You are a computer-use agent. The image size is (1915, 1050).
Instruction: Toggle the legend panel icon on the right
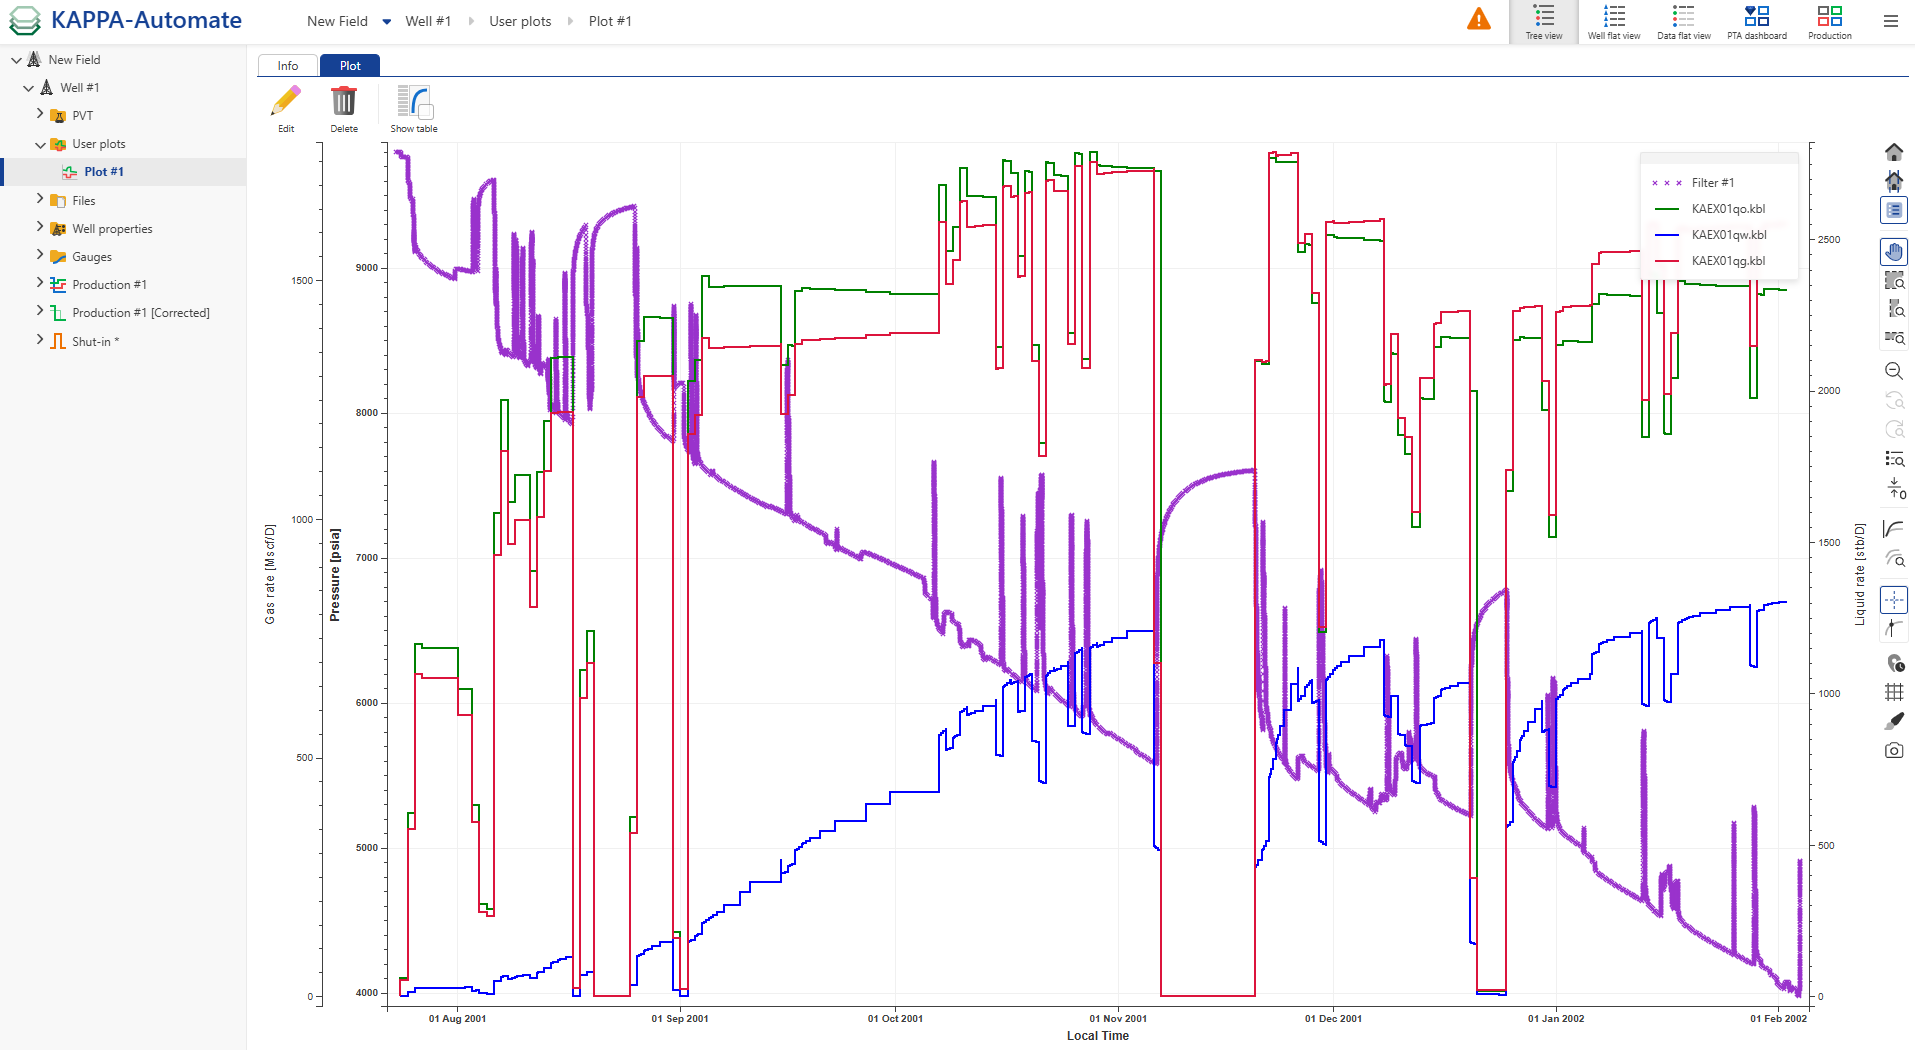(x=1894, y=210)
